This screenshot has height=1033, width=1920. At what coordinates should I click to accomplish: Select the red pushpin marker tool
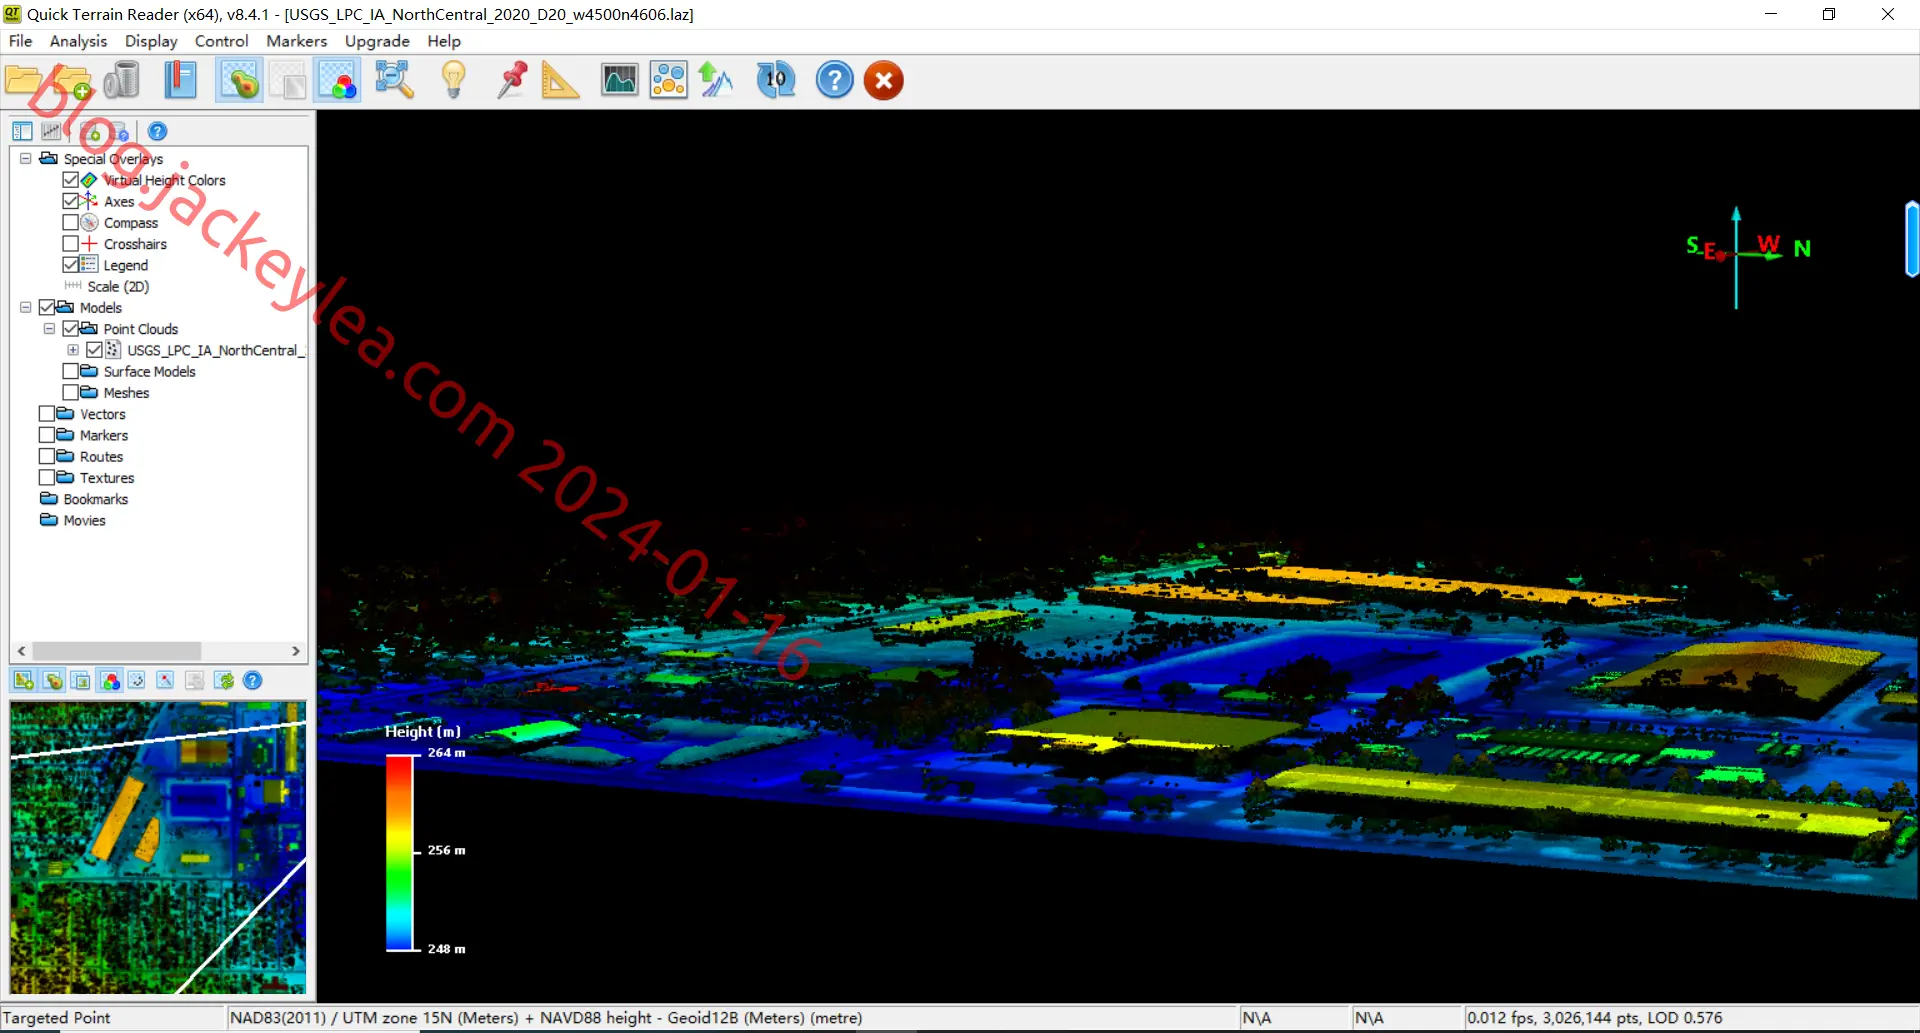pos(512,80)
